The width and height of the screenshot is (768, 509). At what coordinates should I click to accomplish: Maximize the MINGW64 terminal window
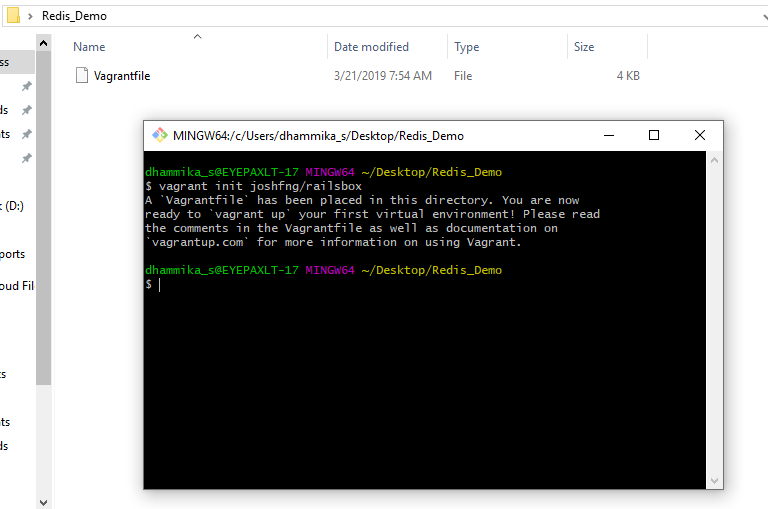click(654, 135)
